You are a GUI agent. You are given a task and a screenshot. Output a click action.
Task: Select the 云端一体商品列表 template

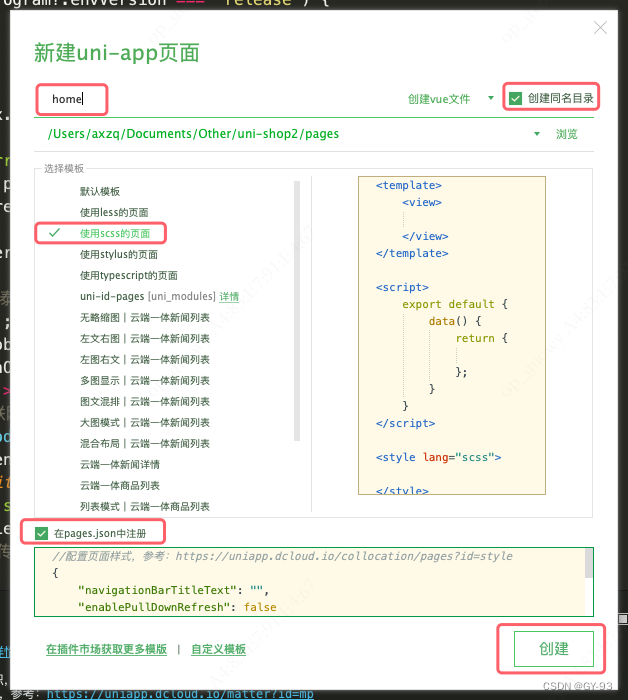[120, 485]
